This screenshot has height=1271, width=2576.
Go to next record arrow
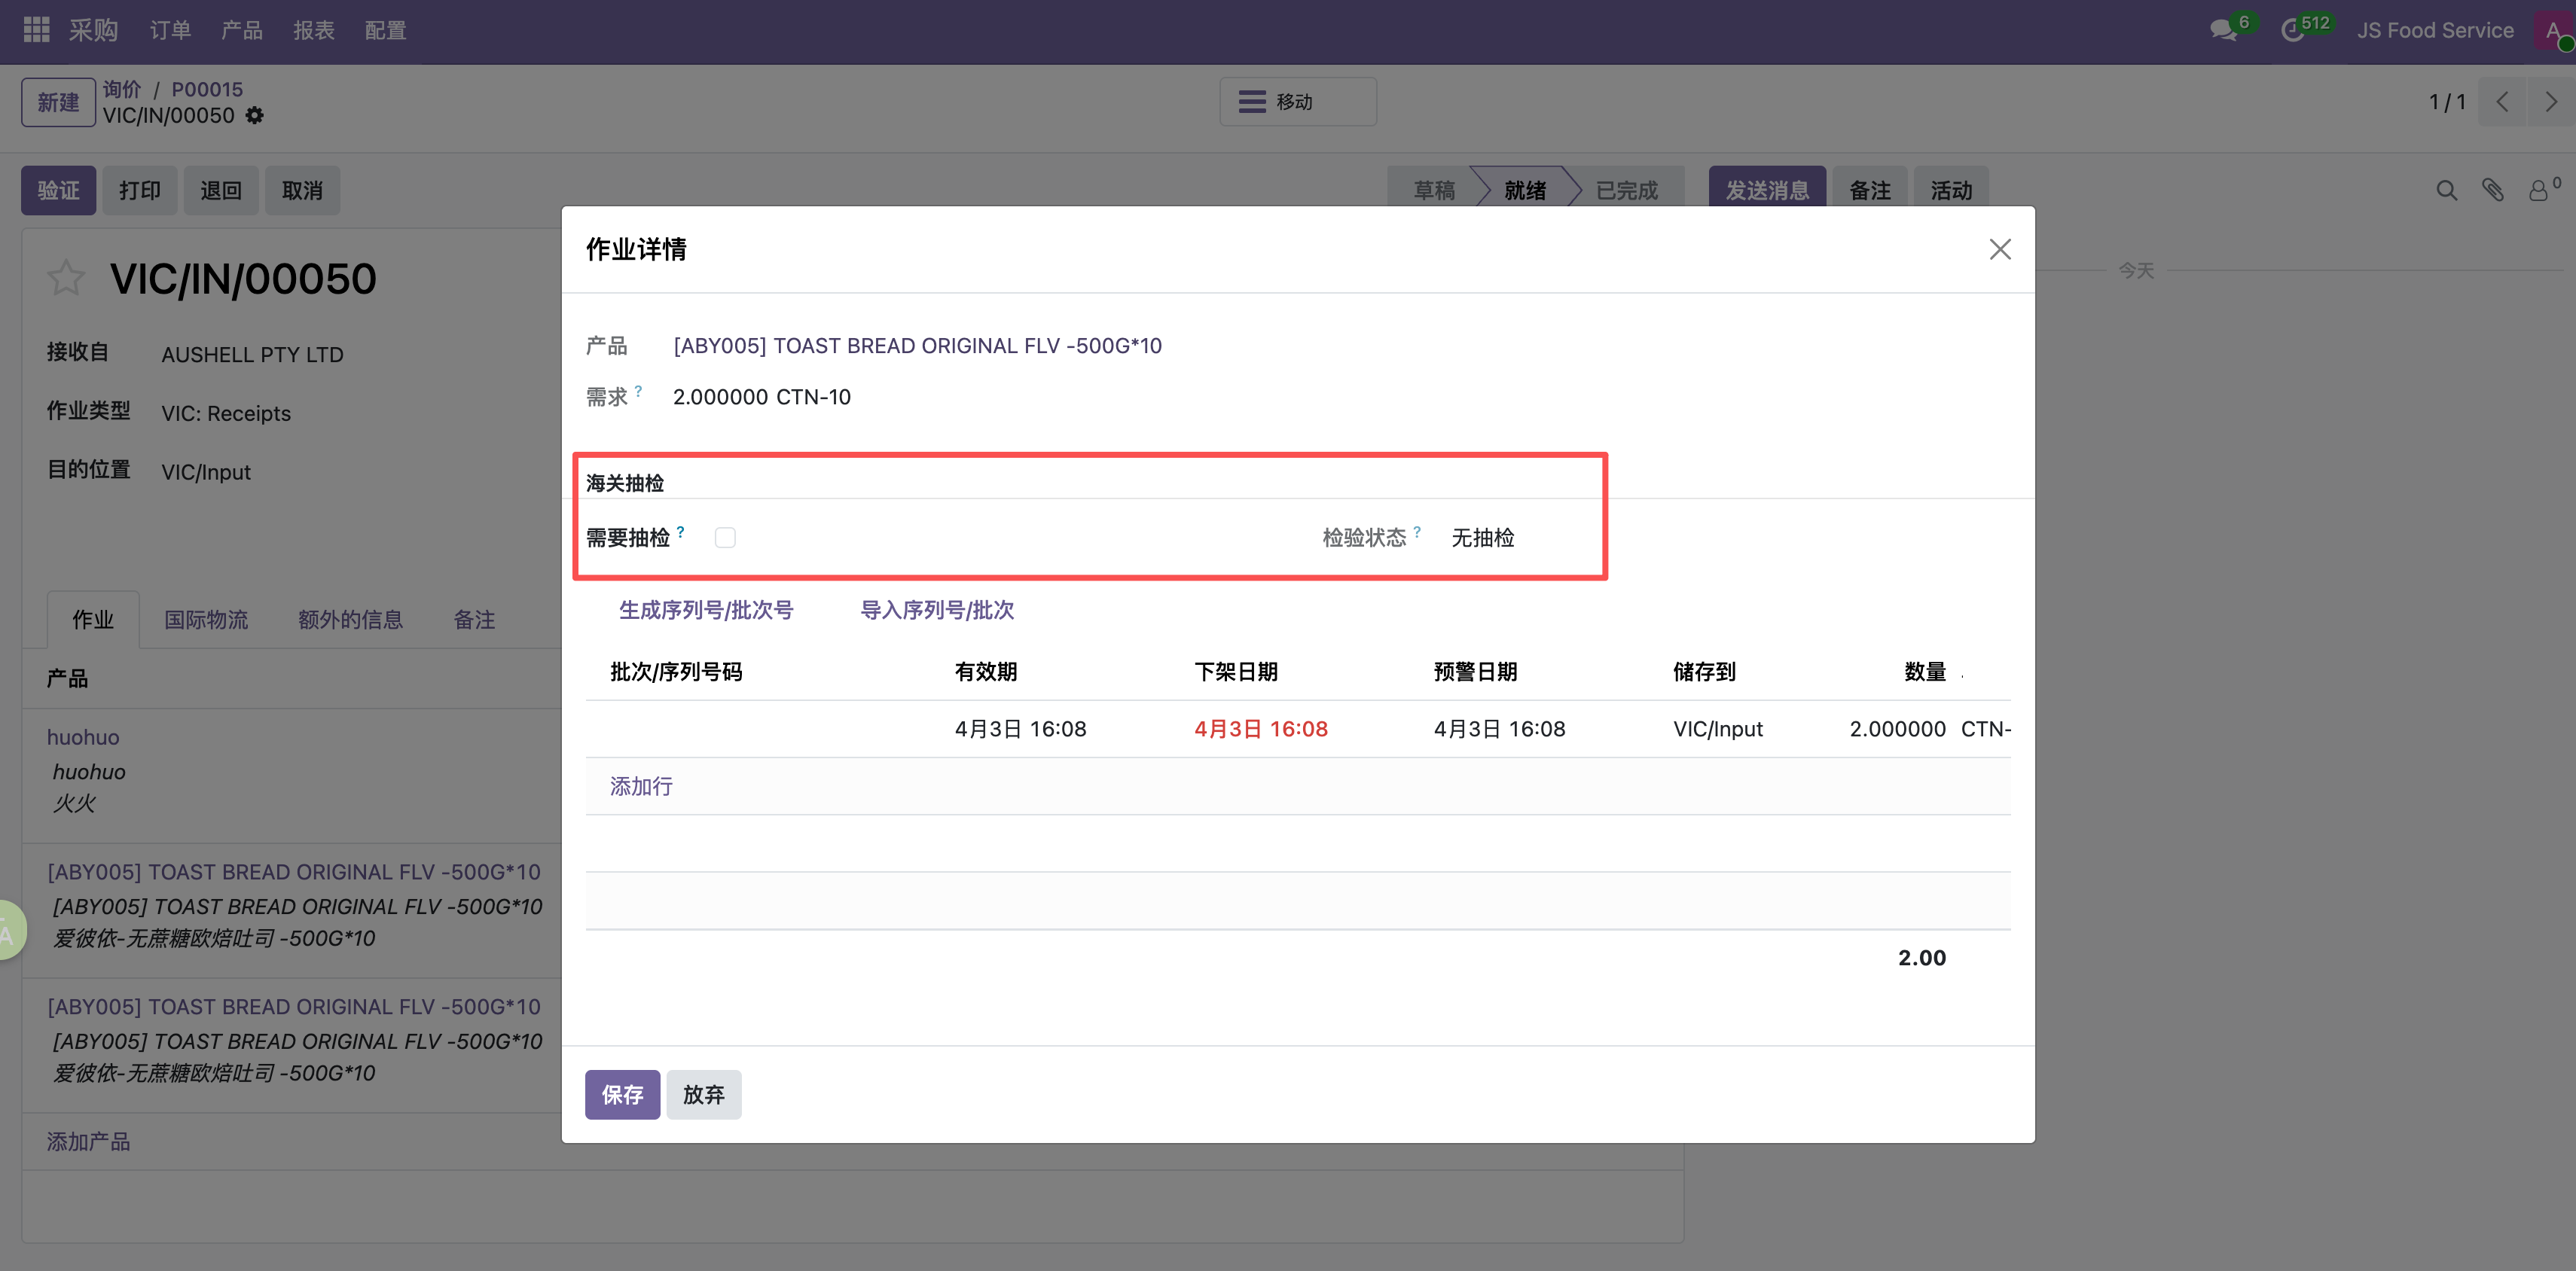(2550, 102)
